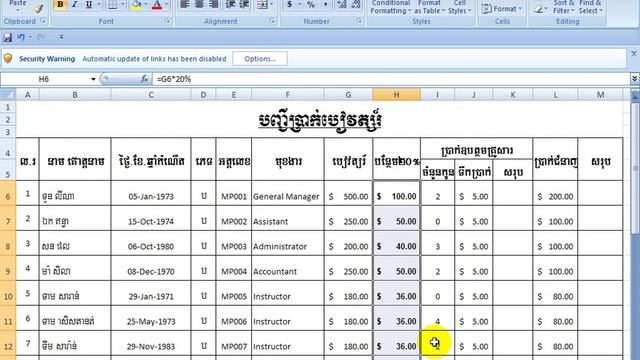Open the Undo history dropdown arrow

[30, 37]
